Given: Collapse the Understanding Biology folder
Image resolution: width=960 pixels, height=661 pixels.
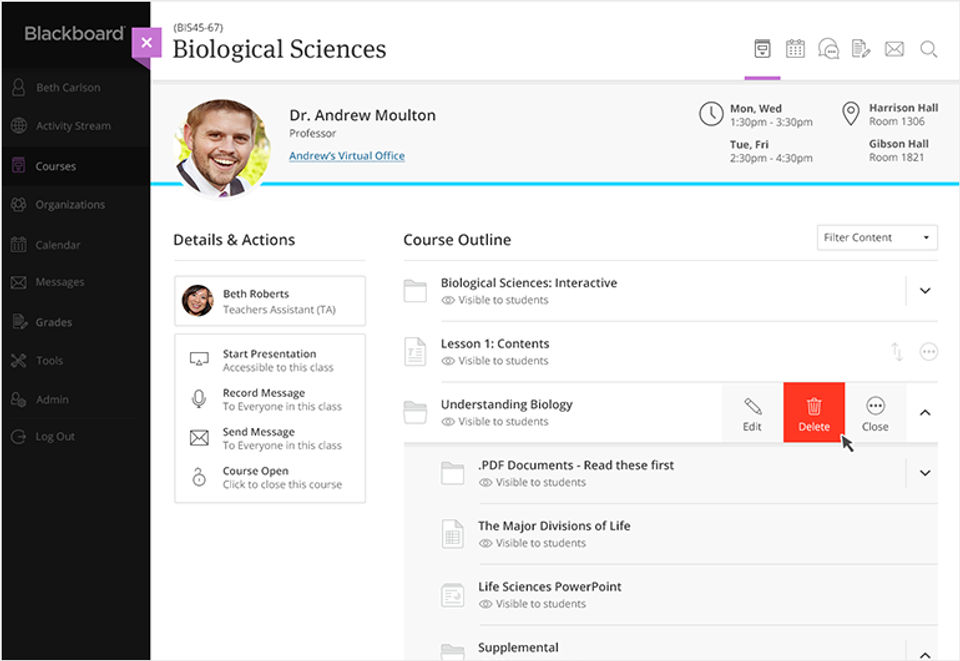Looking at the screenshot, I should coord(925,413).
